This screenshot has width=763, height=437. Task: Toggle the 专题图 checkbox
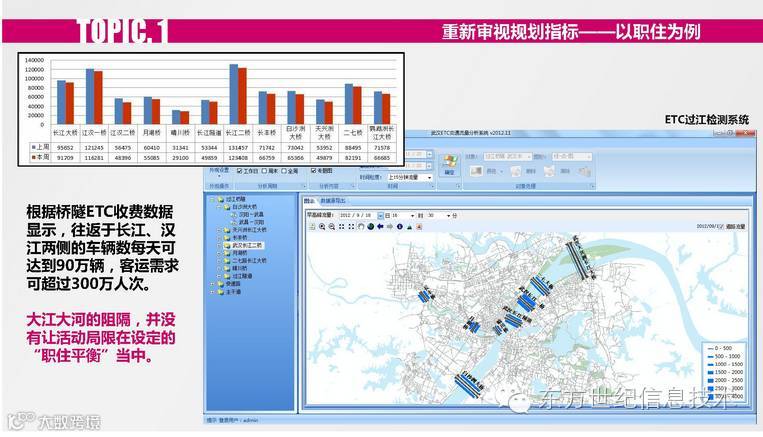pyautogui.click(x=313, y=171)
